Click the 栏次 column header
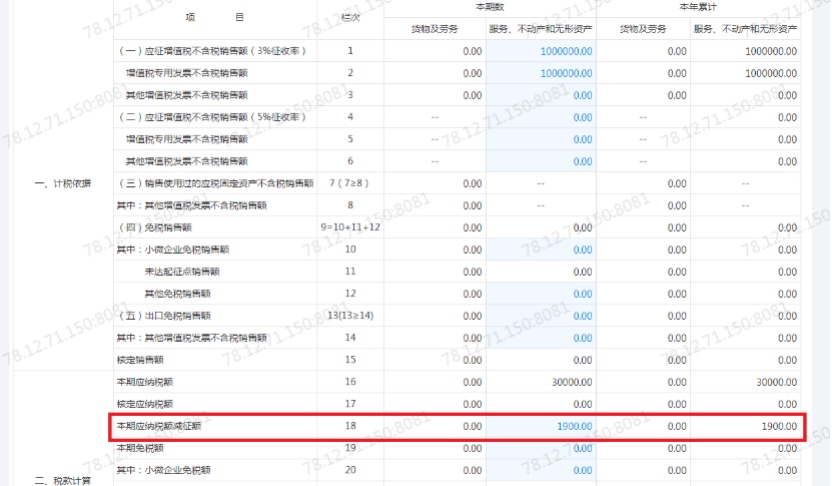This screenshot has height=486, width=832. click(349, 18)
